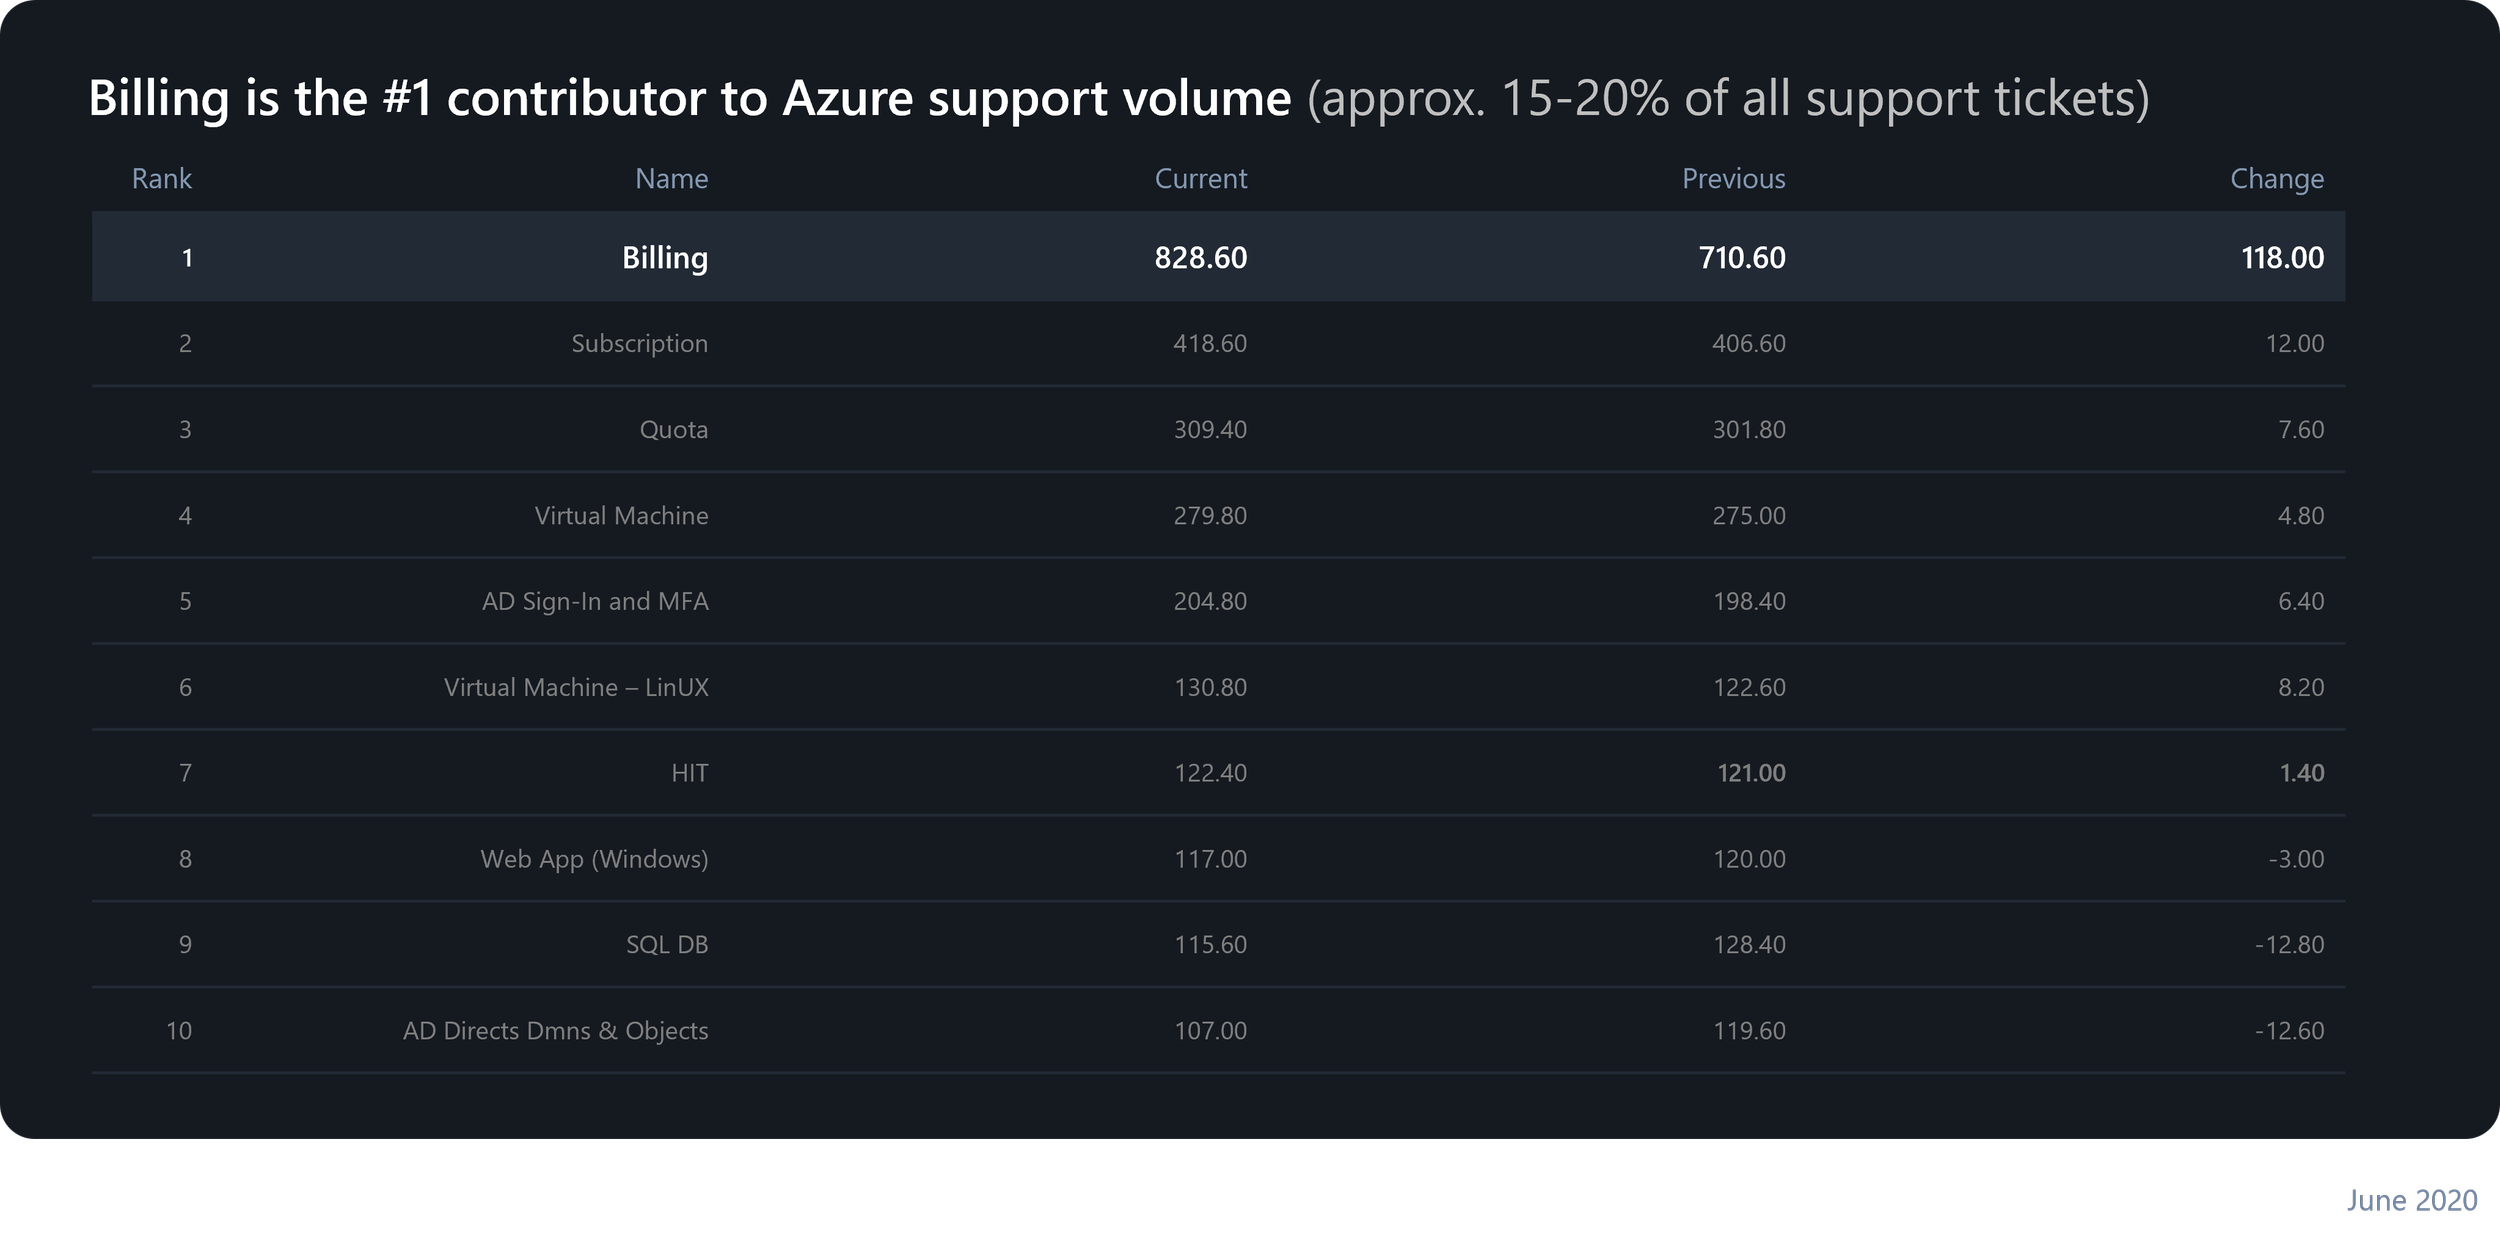Sort by the Name column header
The height and width of the screenshot is (1235, 2500).
[x=671, y=179]
